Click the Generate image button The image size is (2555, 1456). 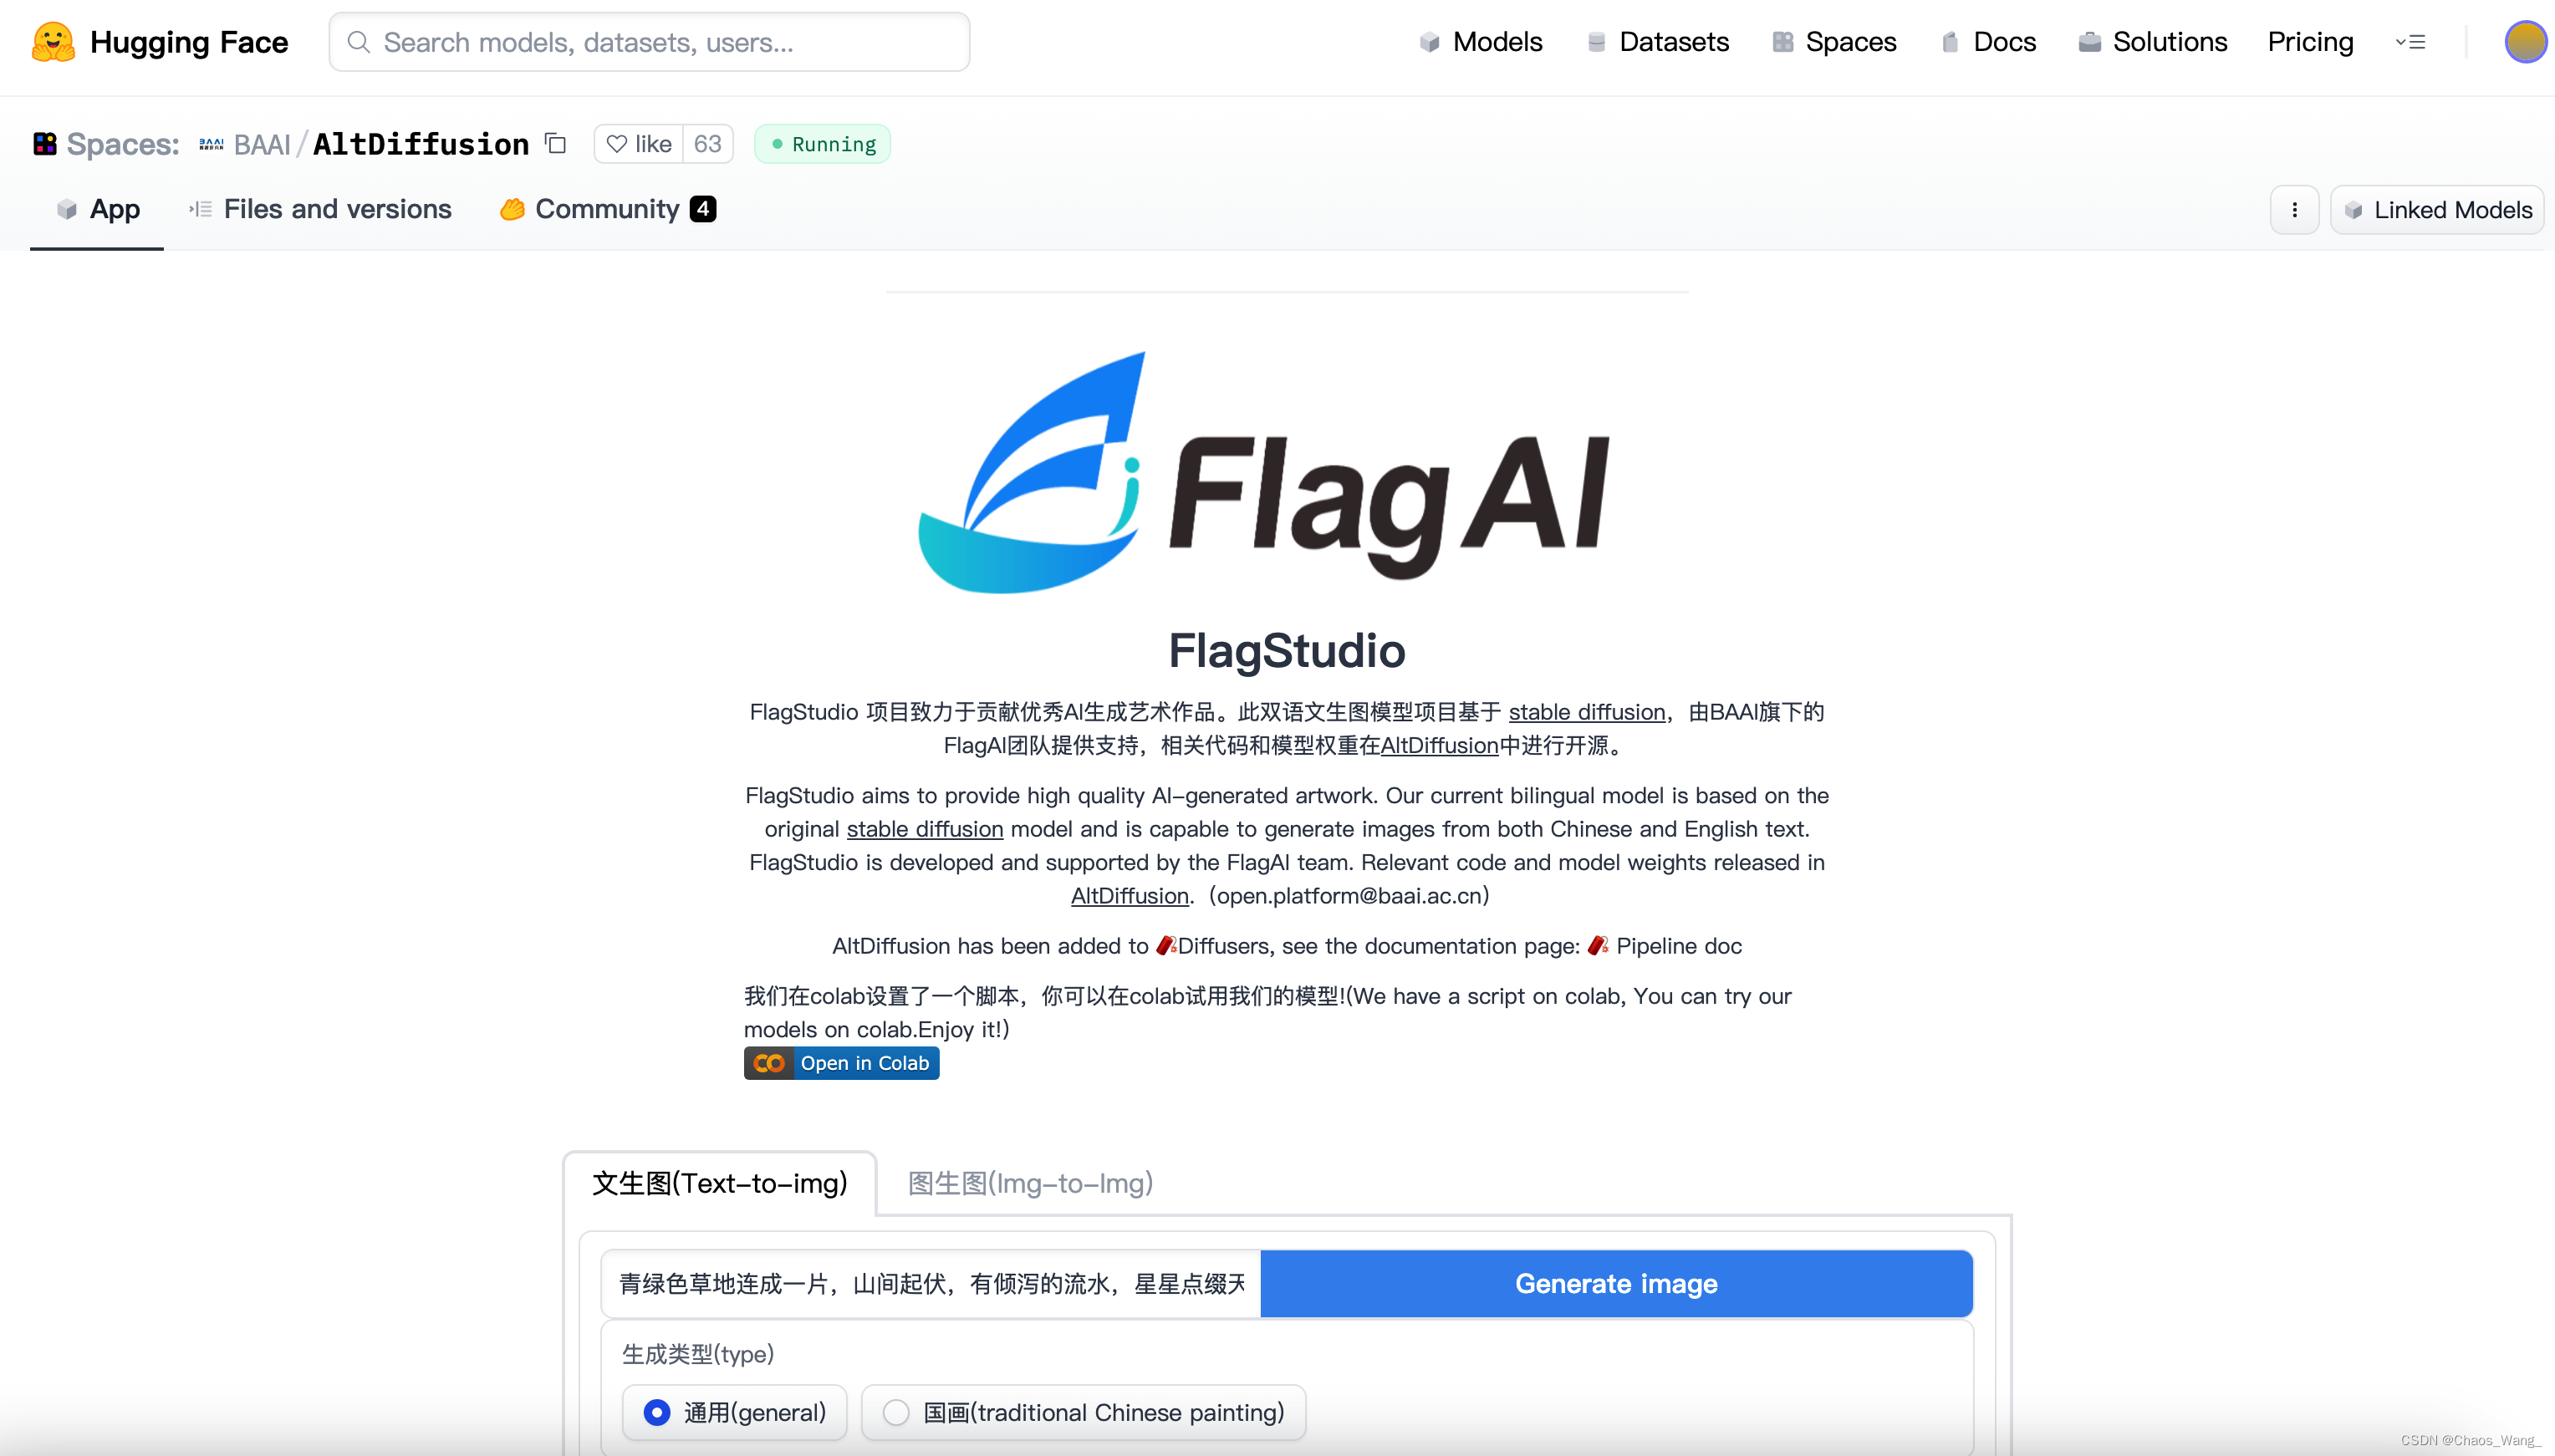(1614, 1282)
